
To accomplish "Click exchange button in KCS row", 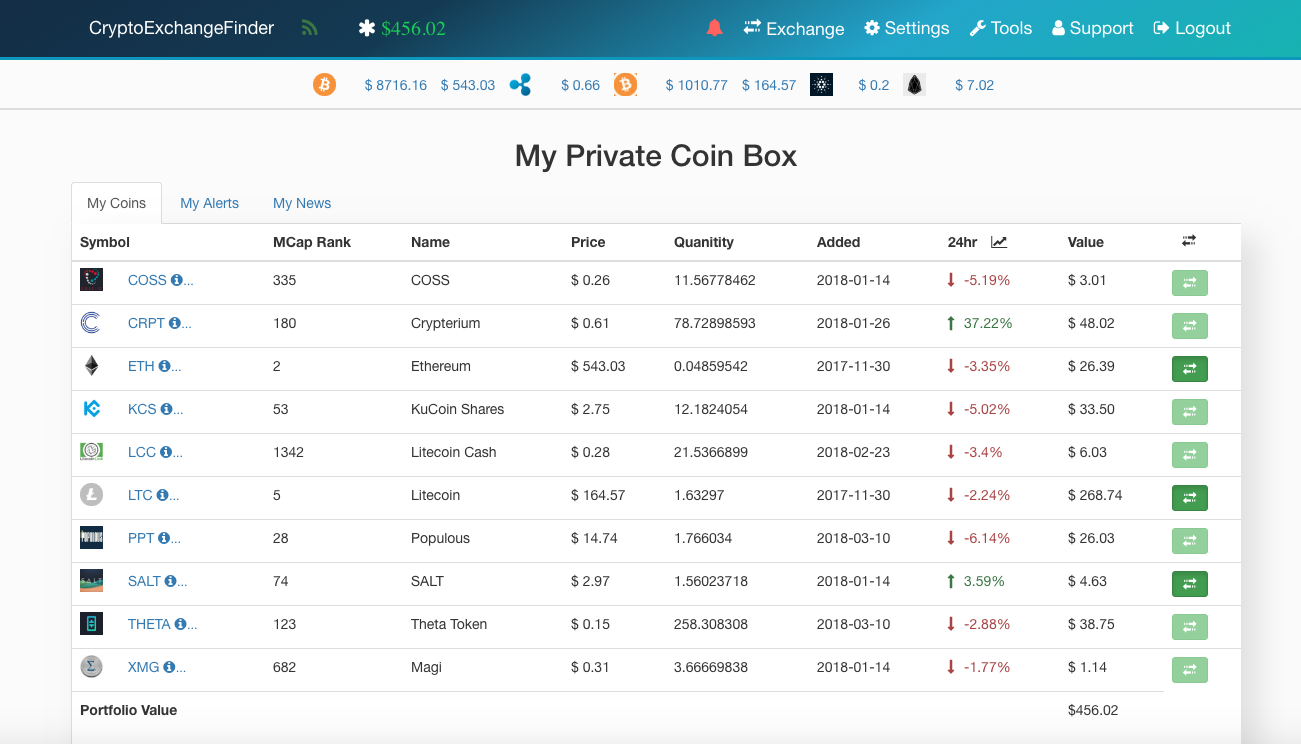I will click(1190, 412).
